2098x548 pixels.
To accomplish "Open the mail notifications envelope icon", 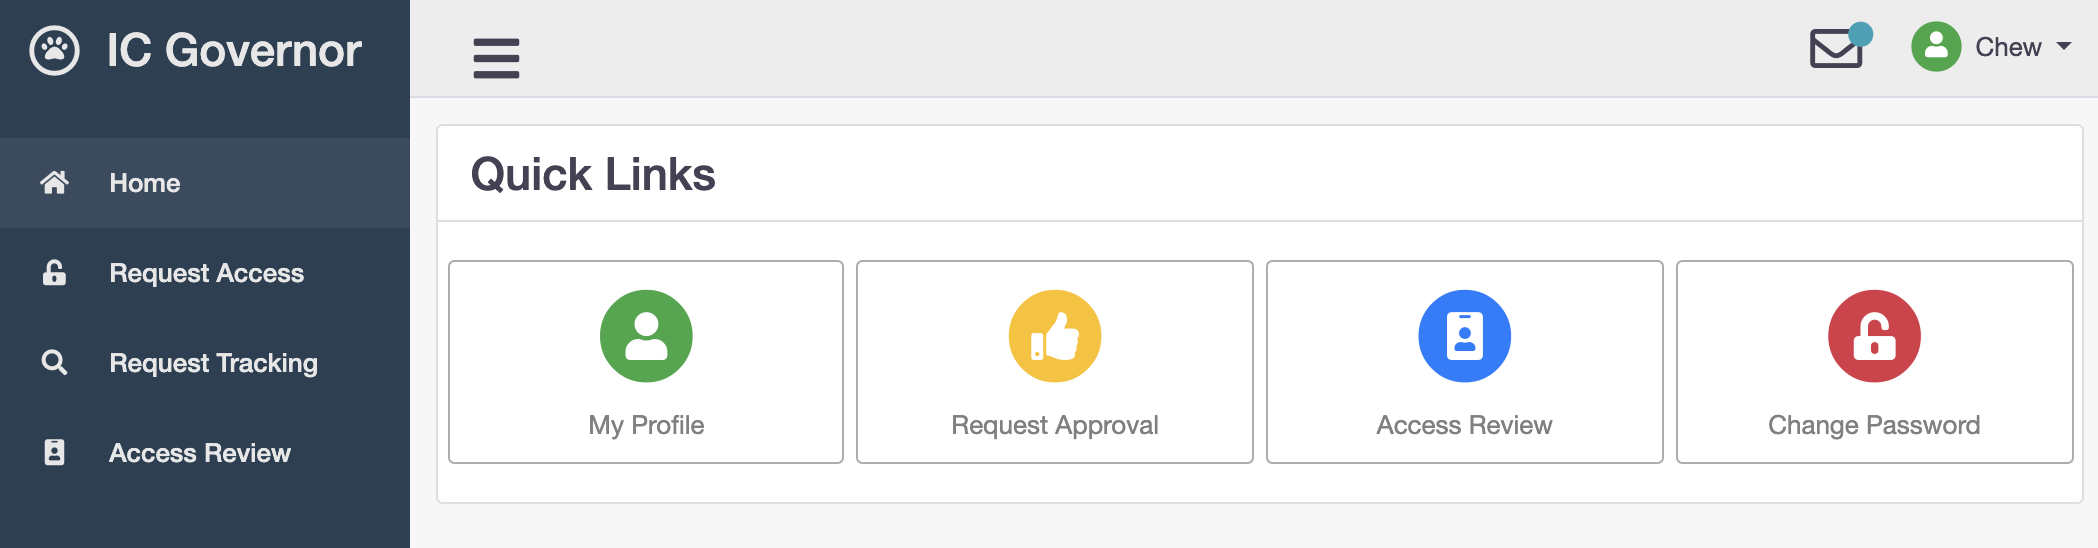I will click(1836, 48).
